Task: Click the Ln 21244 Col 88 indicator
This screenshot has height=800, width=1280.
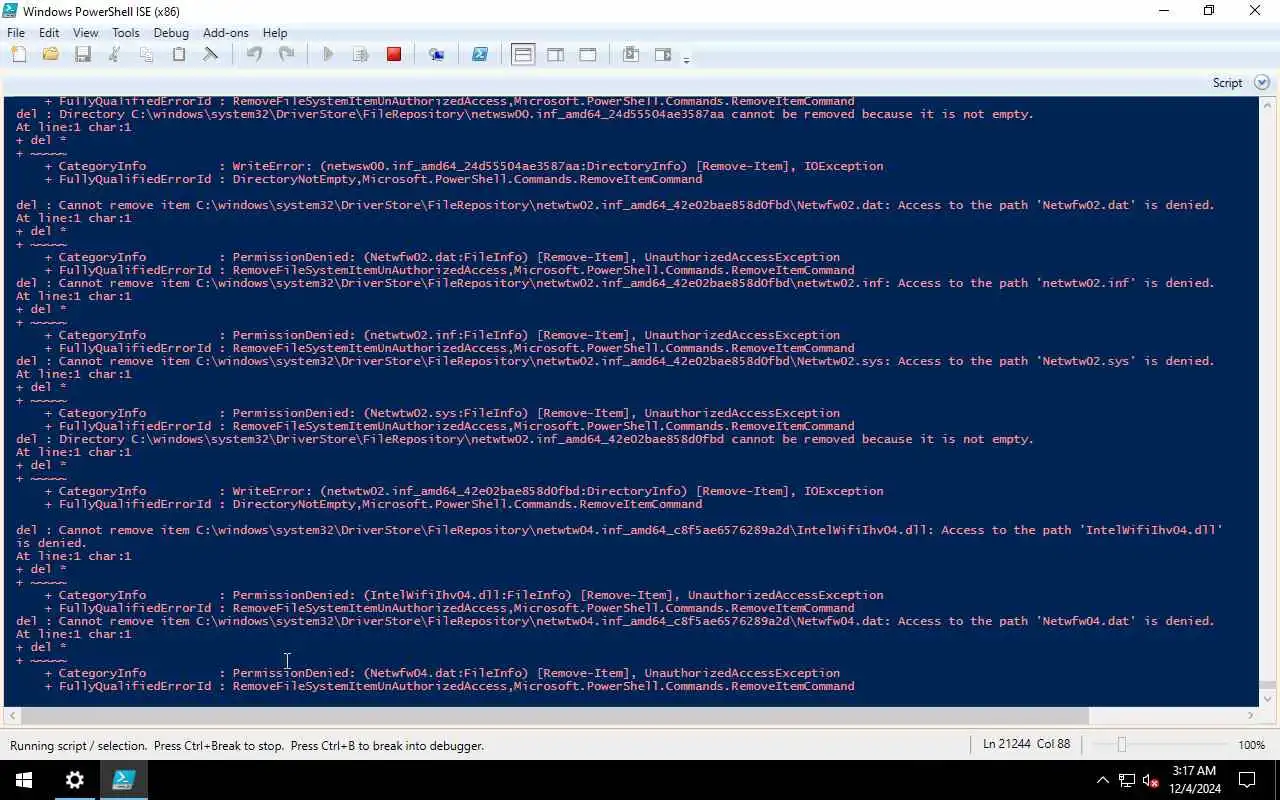Action: coord(1026,744)
